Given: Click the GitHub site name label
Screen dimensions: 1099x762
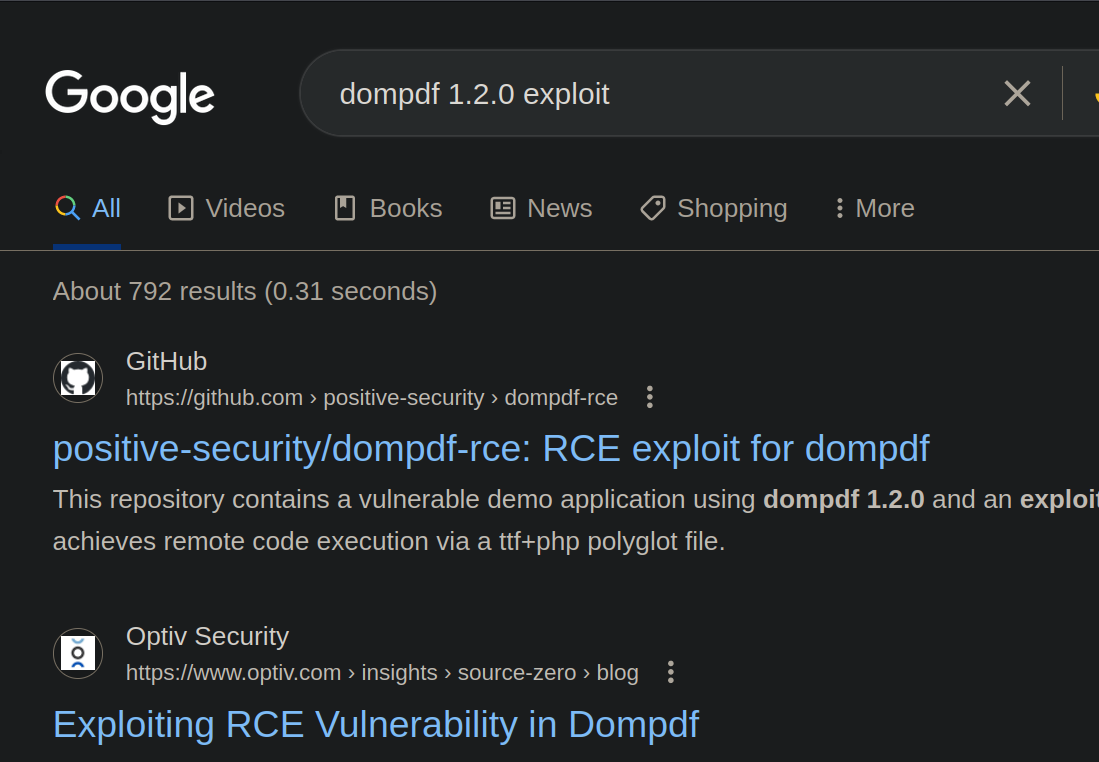Looking at the screenshot, I should [166, 361].
